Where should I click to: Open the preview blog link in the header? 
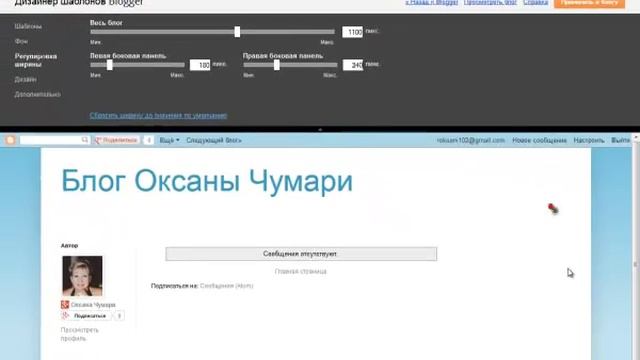(490, 2)
